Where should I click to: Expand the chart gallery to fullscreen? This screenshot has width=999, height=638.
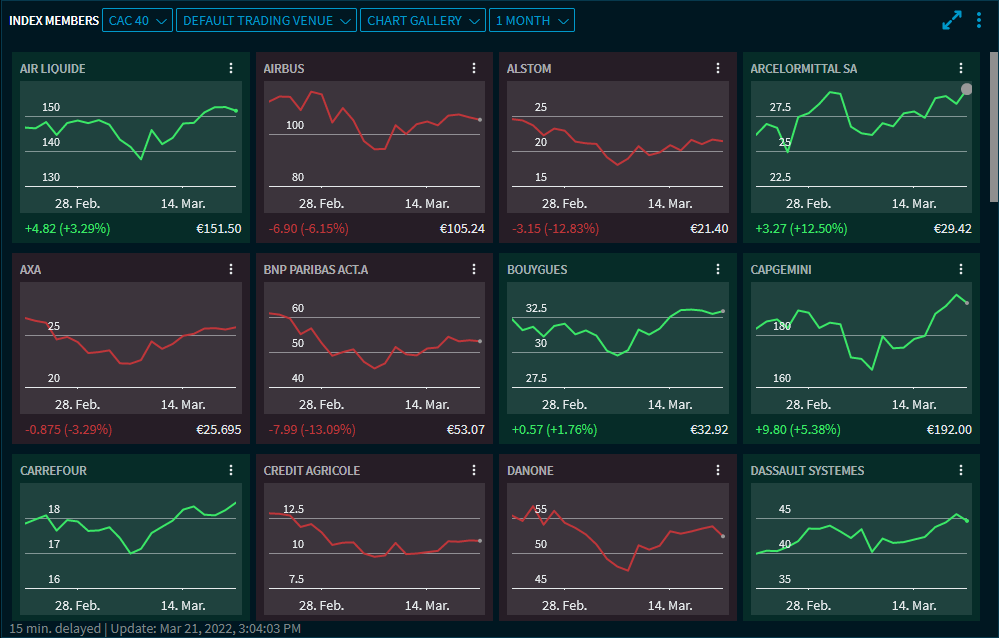951,20
